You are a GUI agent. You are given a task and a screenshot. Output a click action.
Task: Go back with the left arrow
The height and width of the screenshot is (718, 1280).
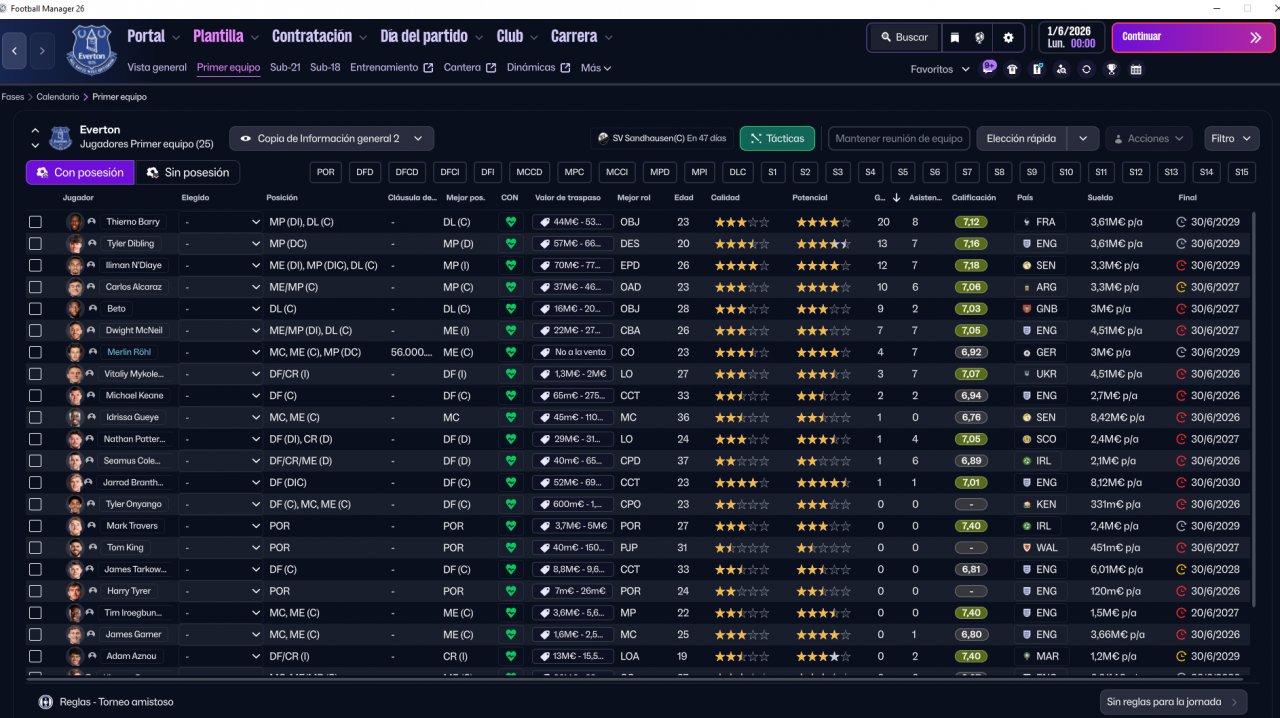[15, 50]
